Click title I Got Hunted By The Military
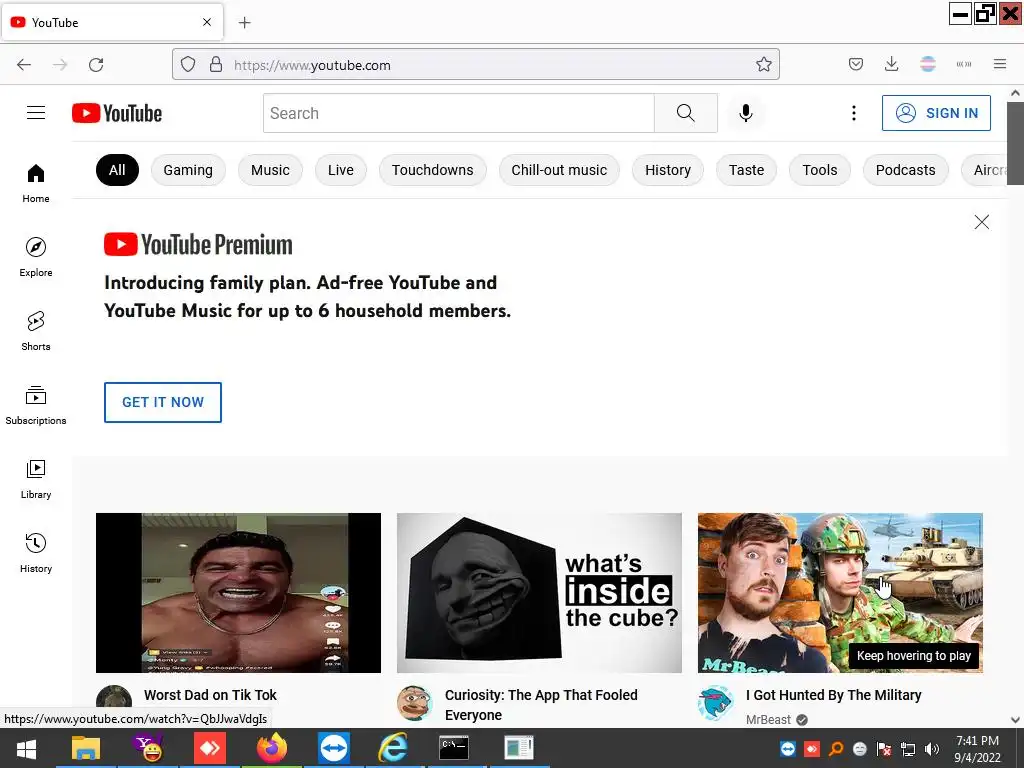The width and height of the screenshot is (1024, 768). pyautogui.click(x=833, y=695)
